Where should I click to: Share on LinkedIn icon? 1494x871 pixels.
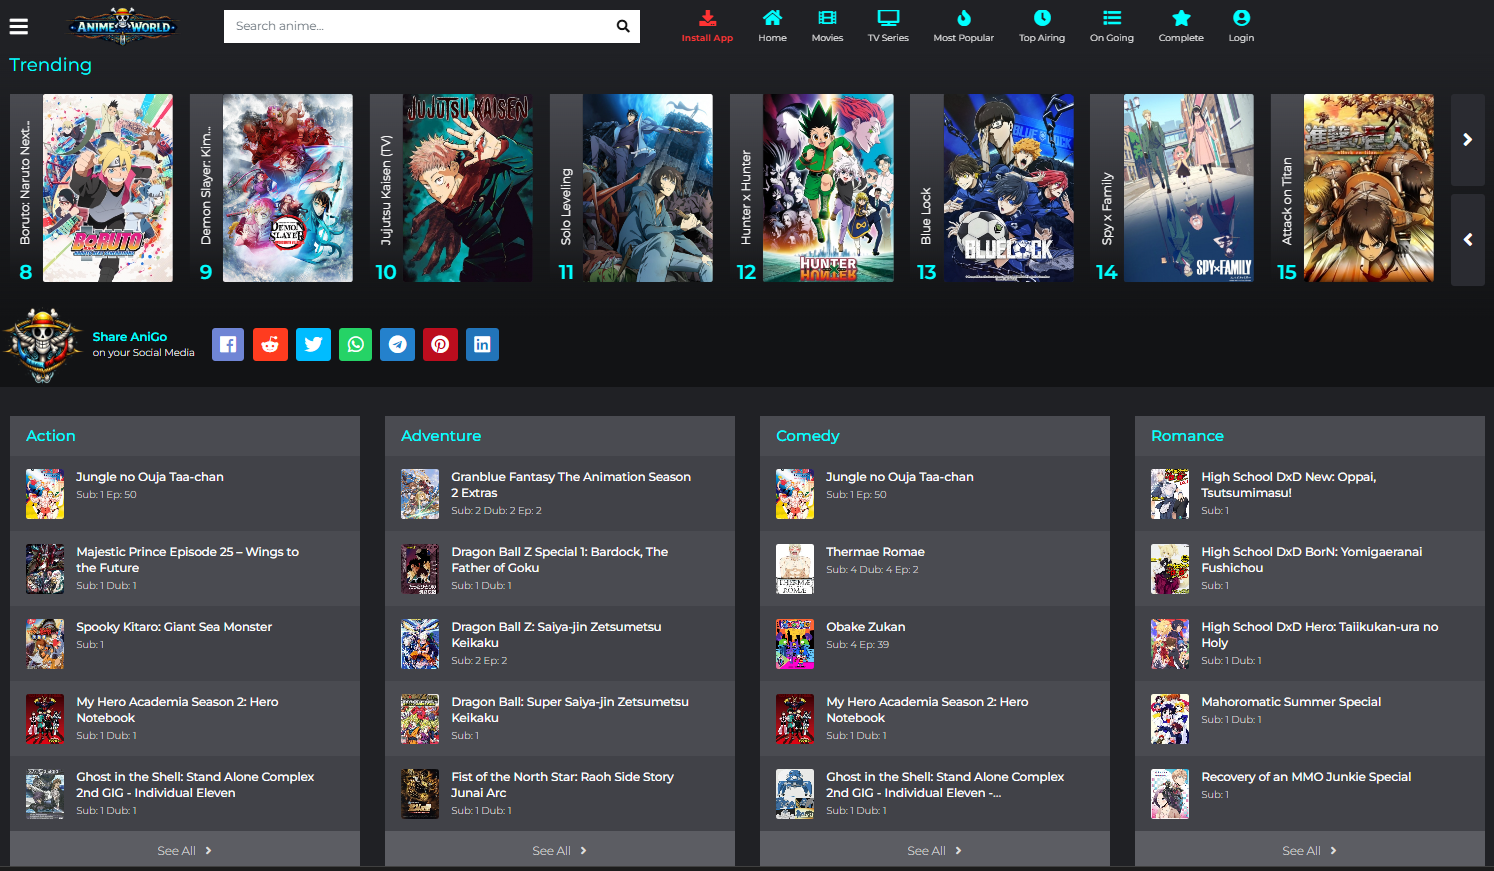tap(482, 344)
